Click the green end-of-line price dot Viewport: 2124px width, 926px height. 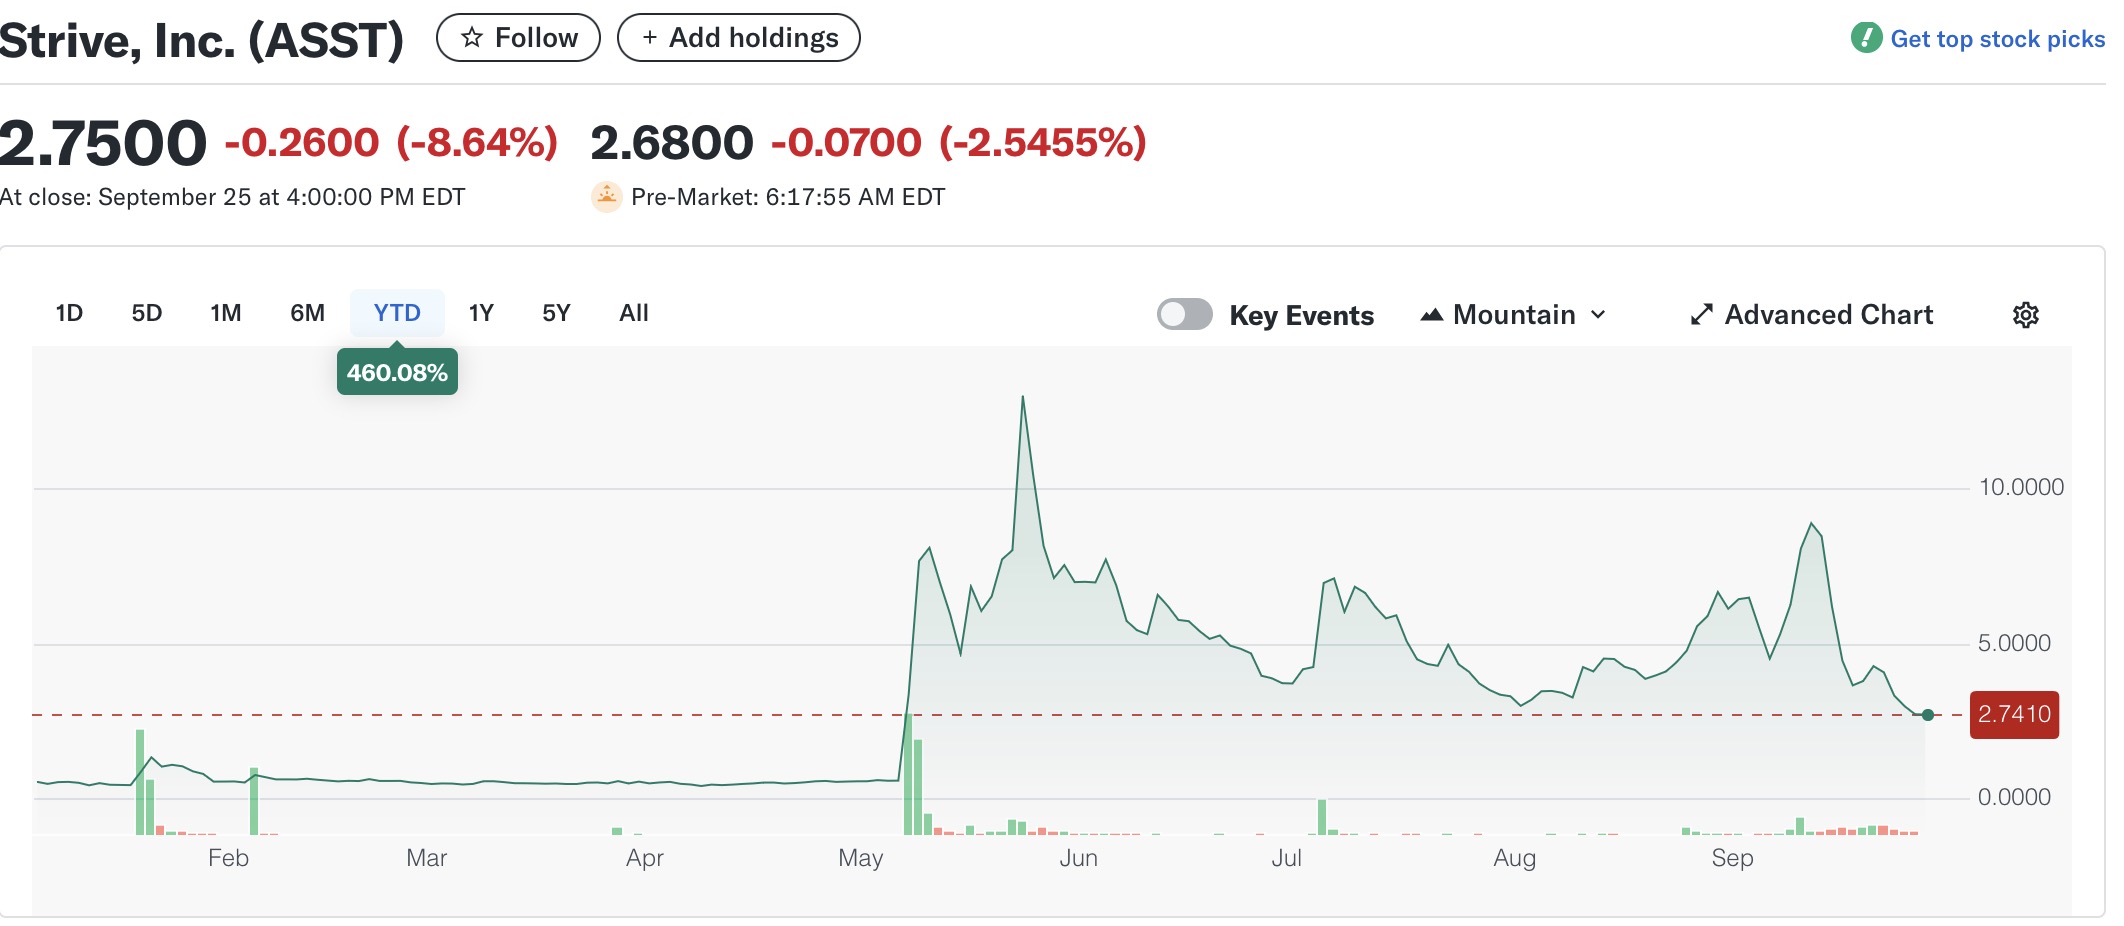coord(1928,715)
